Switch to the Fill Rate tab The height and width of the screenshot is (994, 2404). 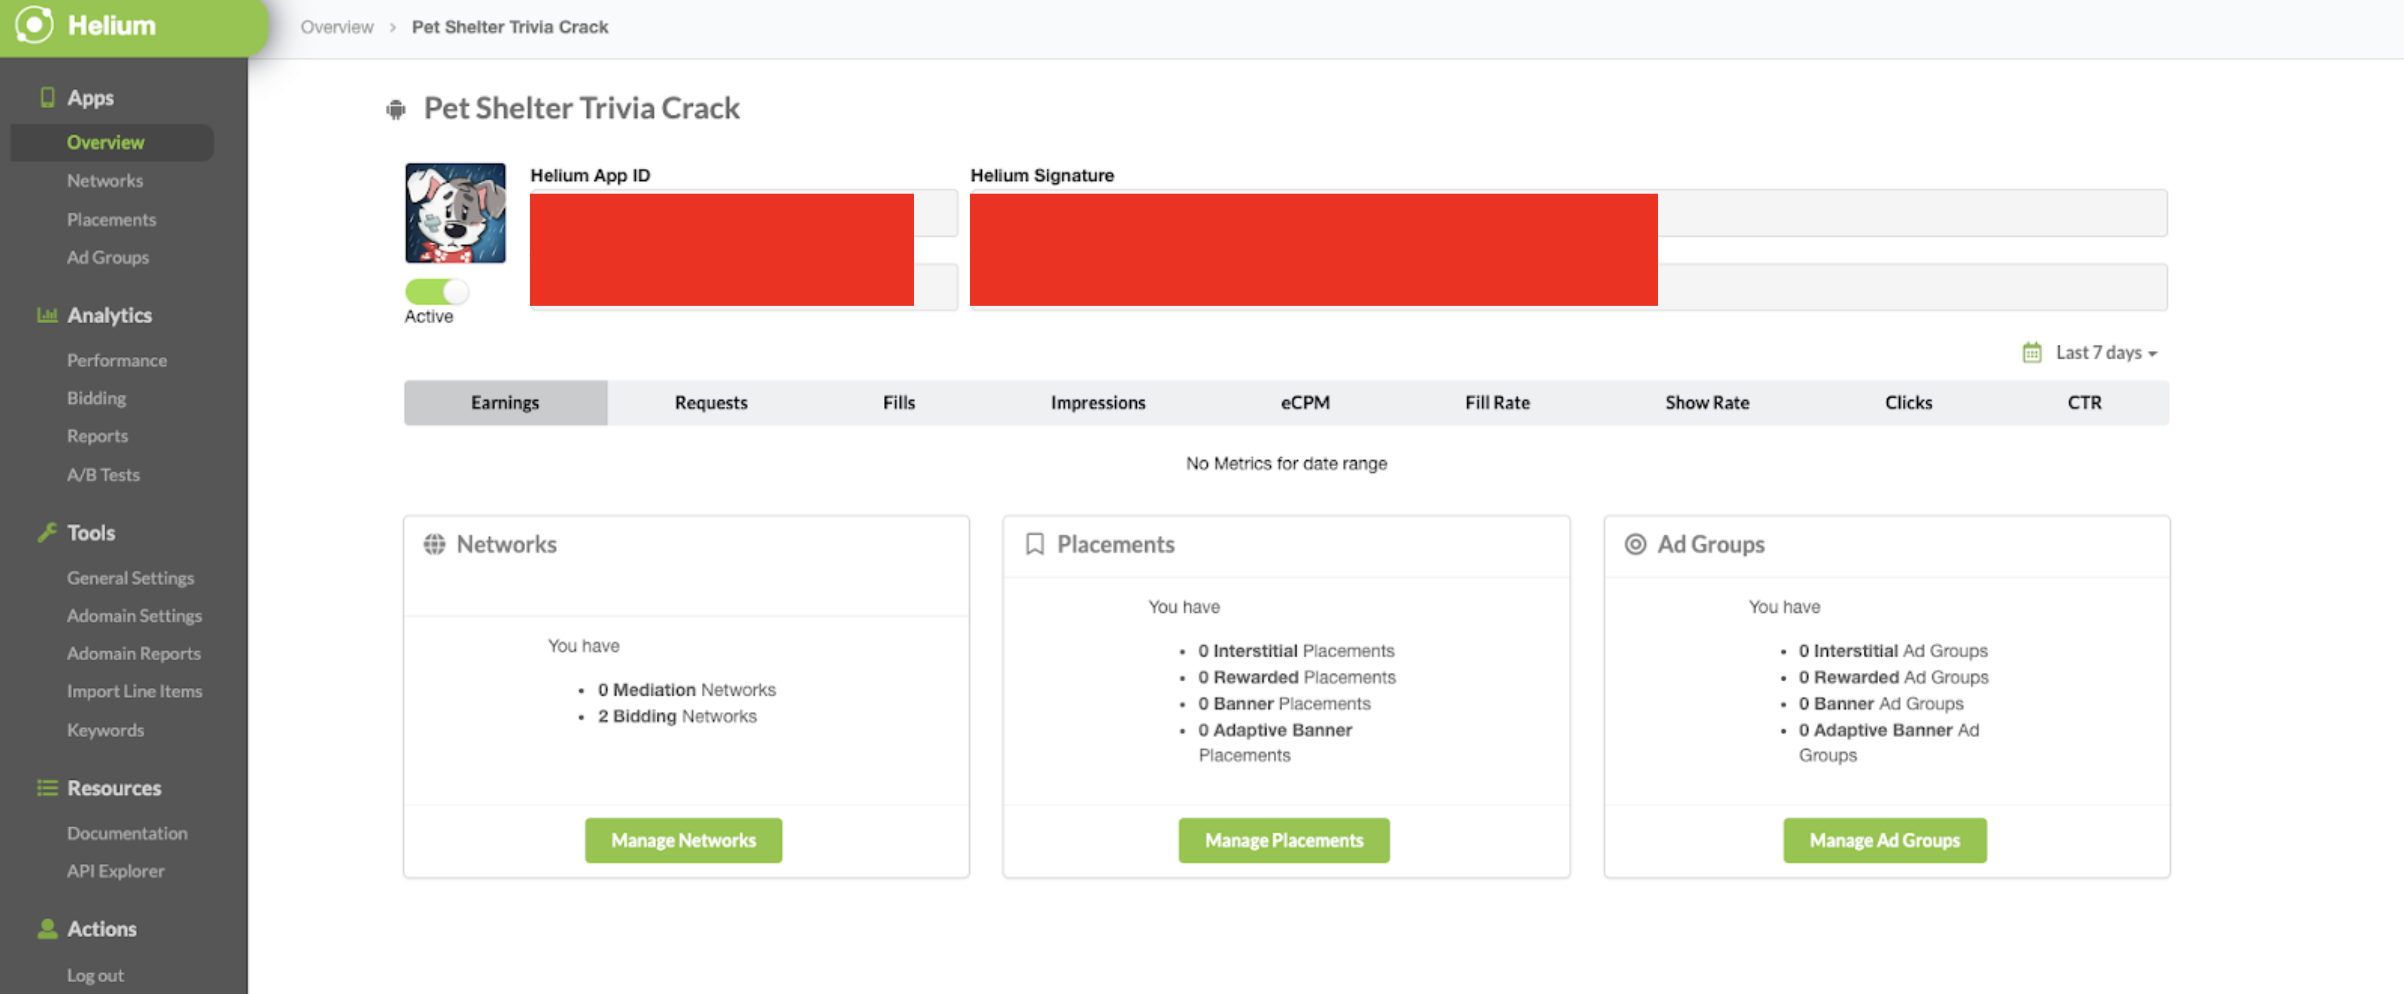(1497, 402)
